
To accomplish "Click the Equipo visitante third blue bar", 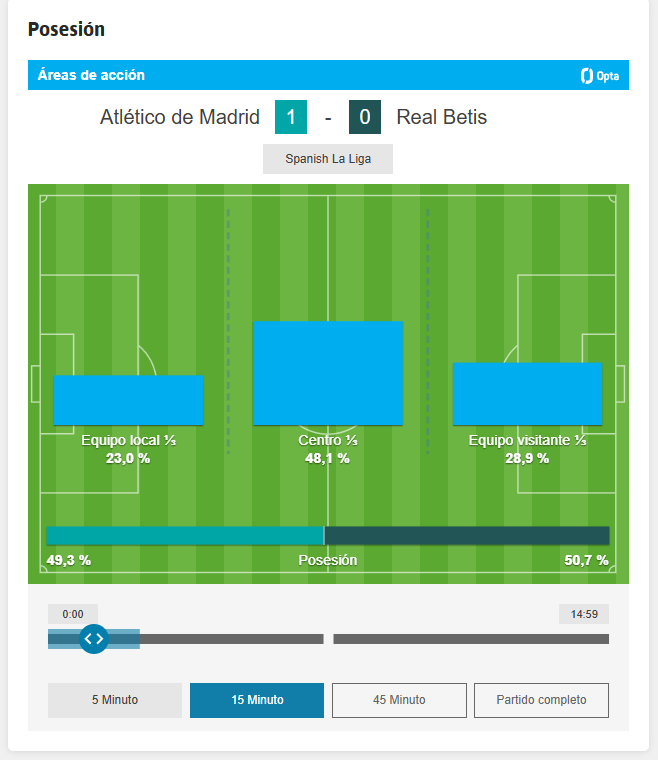I will coord(527,394).
